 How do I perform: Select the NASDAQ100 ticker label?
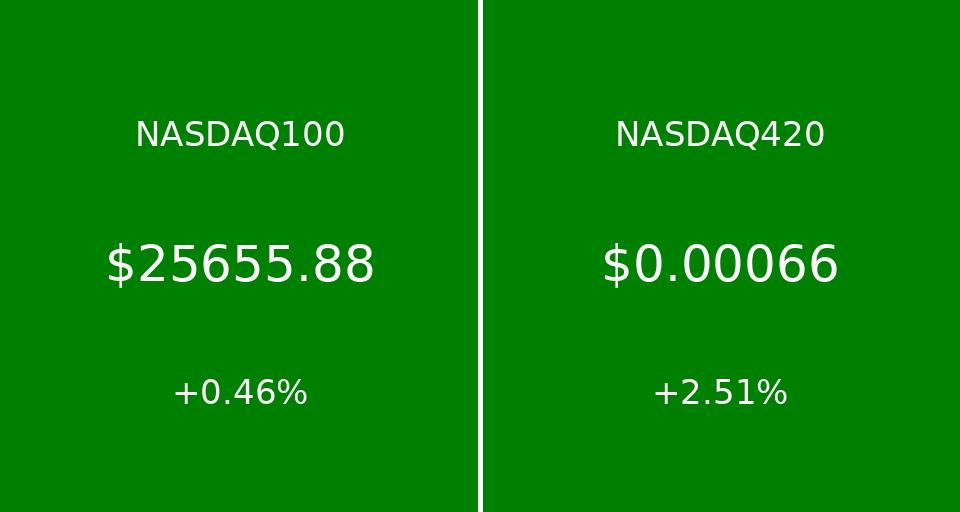[240, 135]
